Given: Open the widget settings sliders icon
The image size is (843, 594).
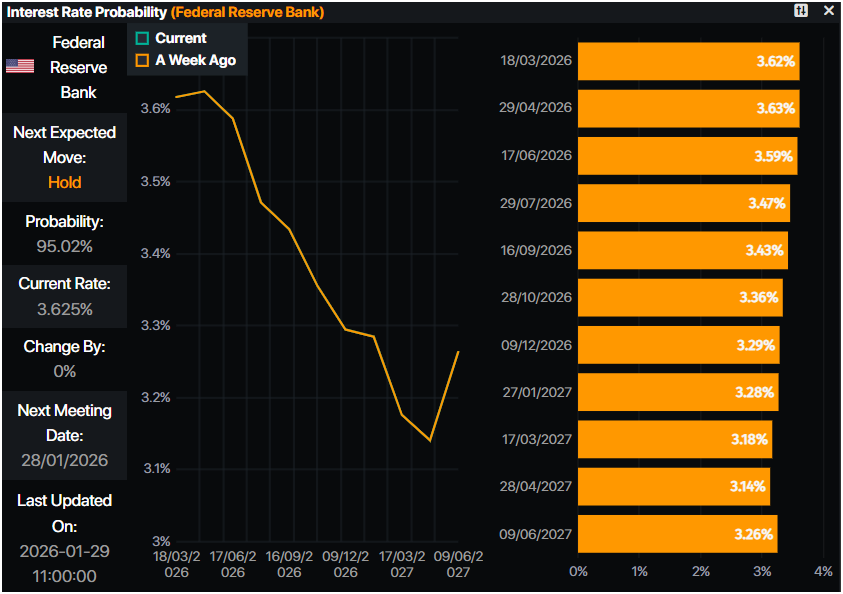Looking at the screenshot, I should coord(801,11).
